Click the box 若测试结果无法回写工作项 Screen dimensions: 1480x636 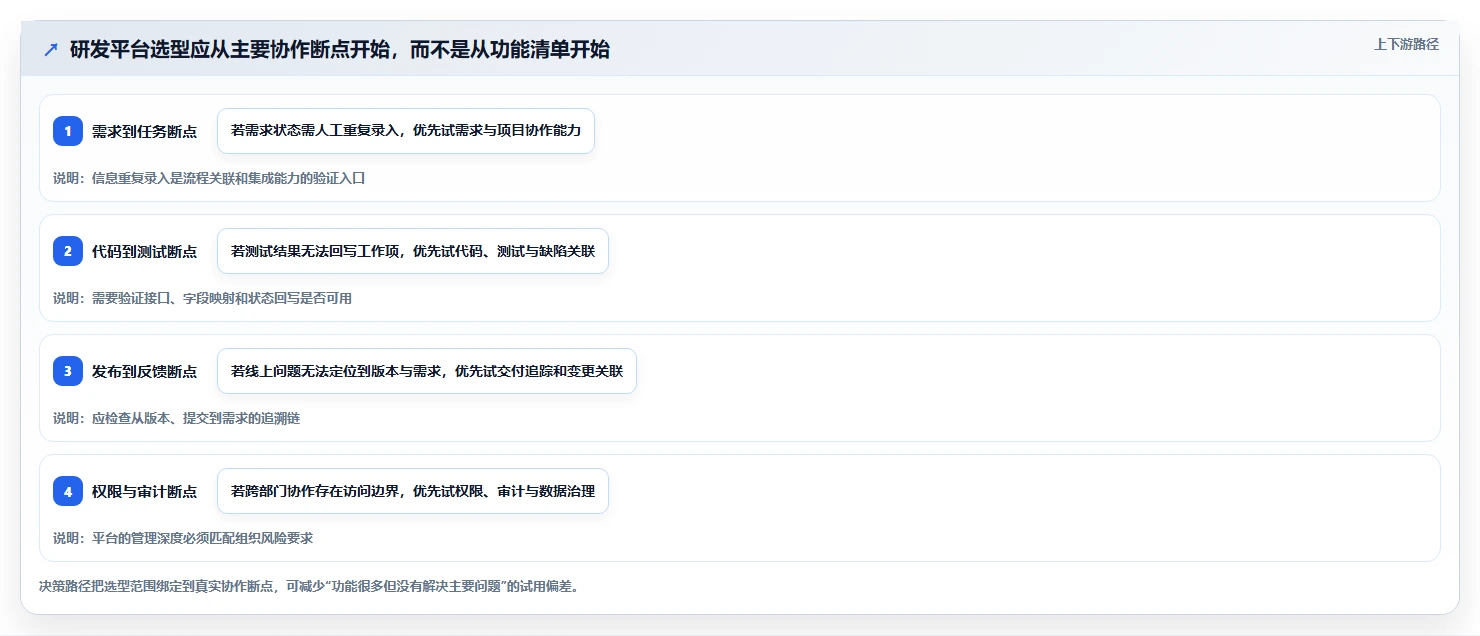413,251
